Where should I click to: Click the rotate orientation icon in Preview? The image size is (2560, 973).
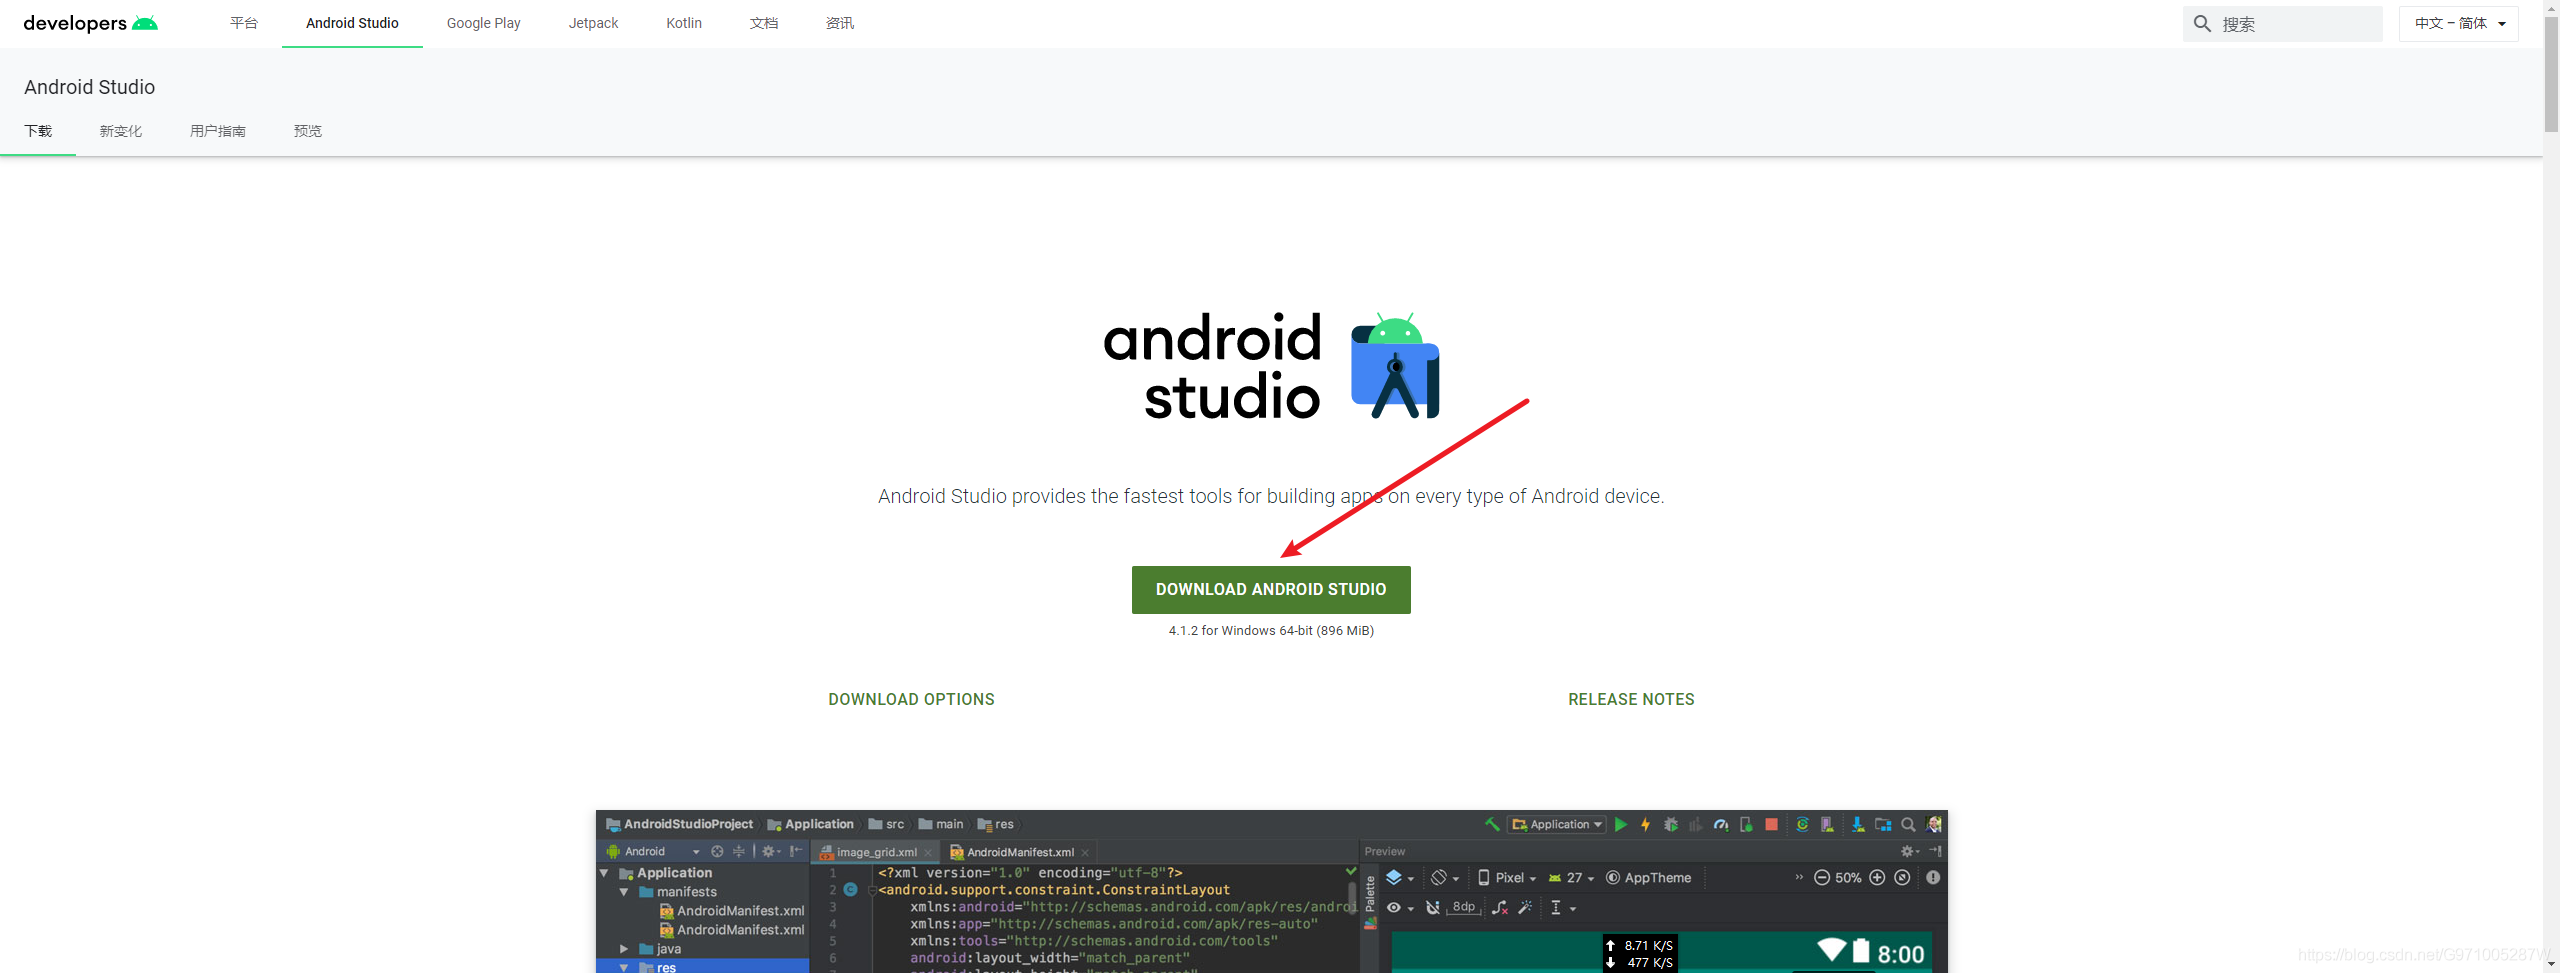(1439, 877)
